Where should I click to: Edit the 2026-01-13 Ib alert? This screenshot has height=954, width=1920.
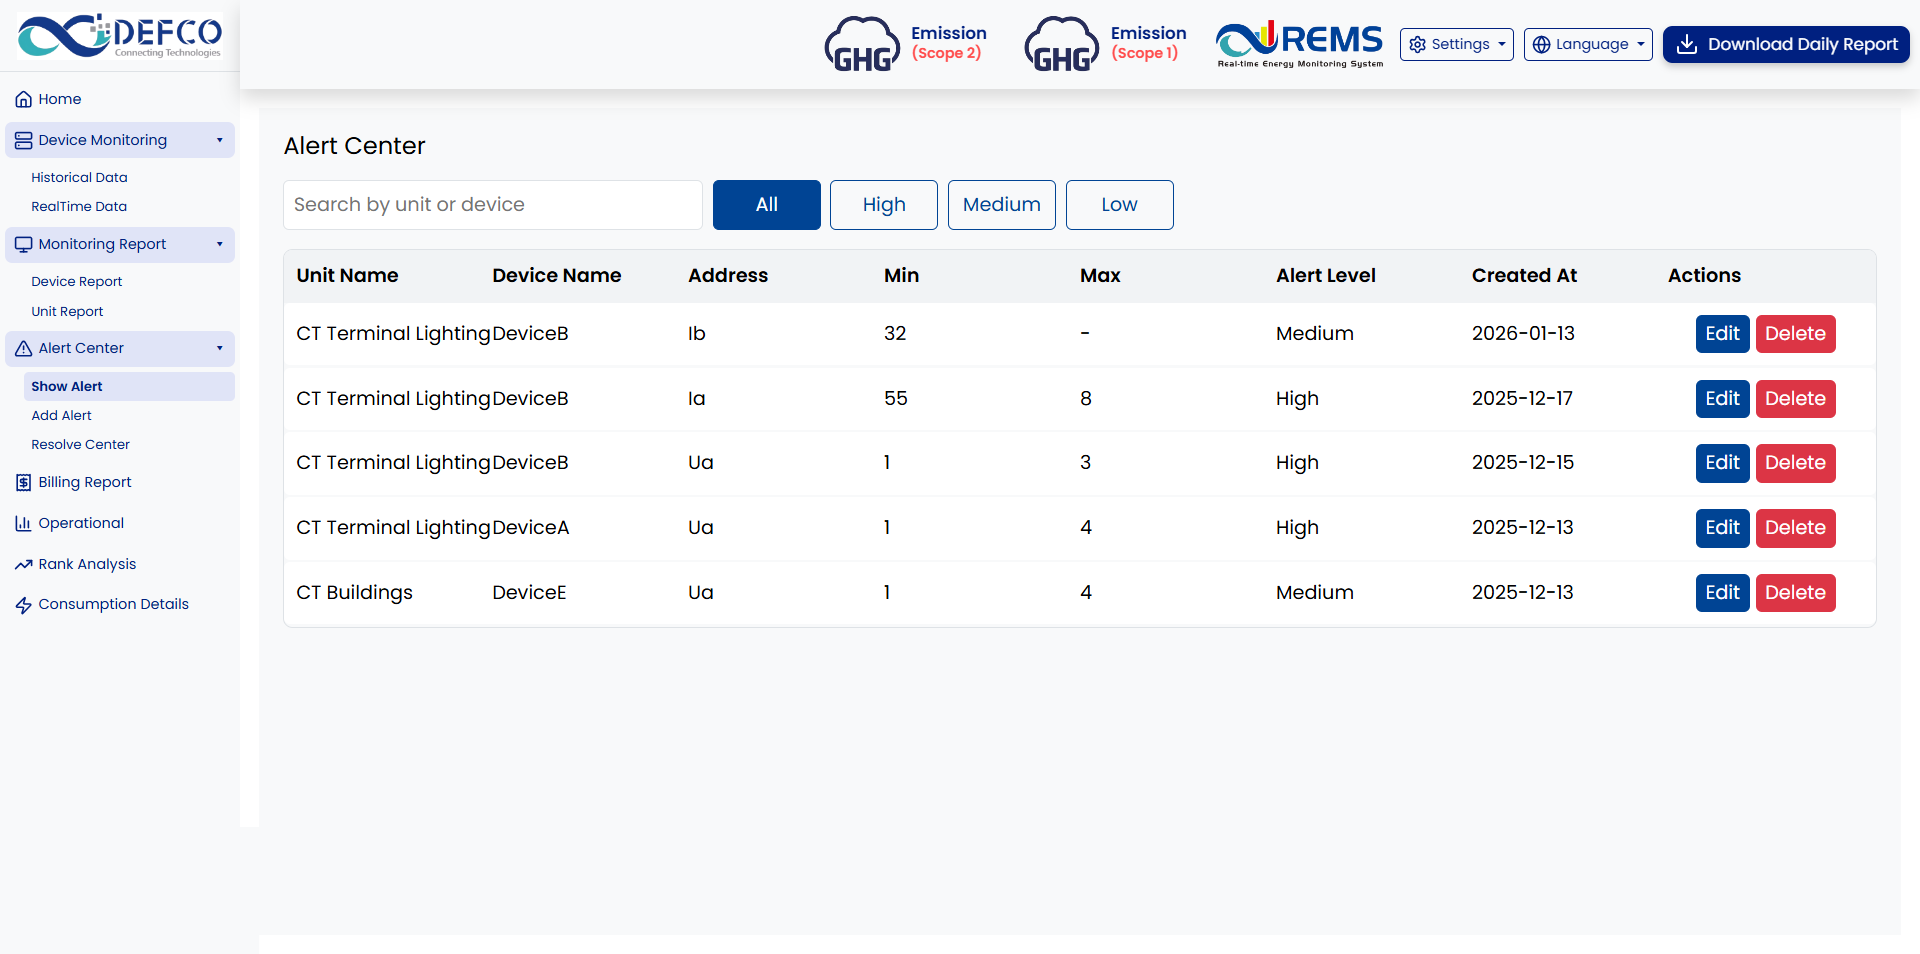[x=1722, y=334]
